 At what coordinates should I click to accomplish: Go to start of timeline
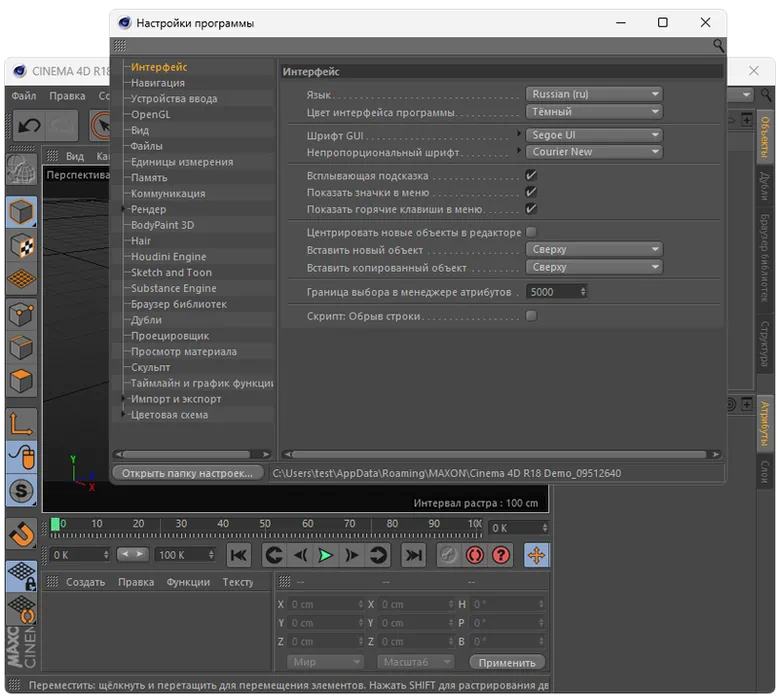coord(239,555)
